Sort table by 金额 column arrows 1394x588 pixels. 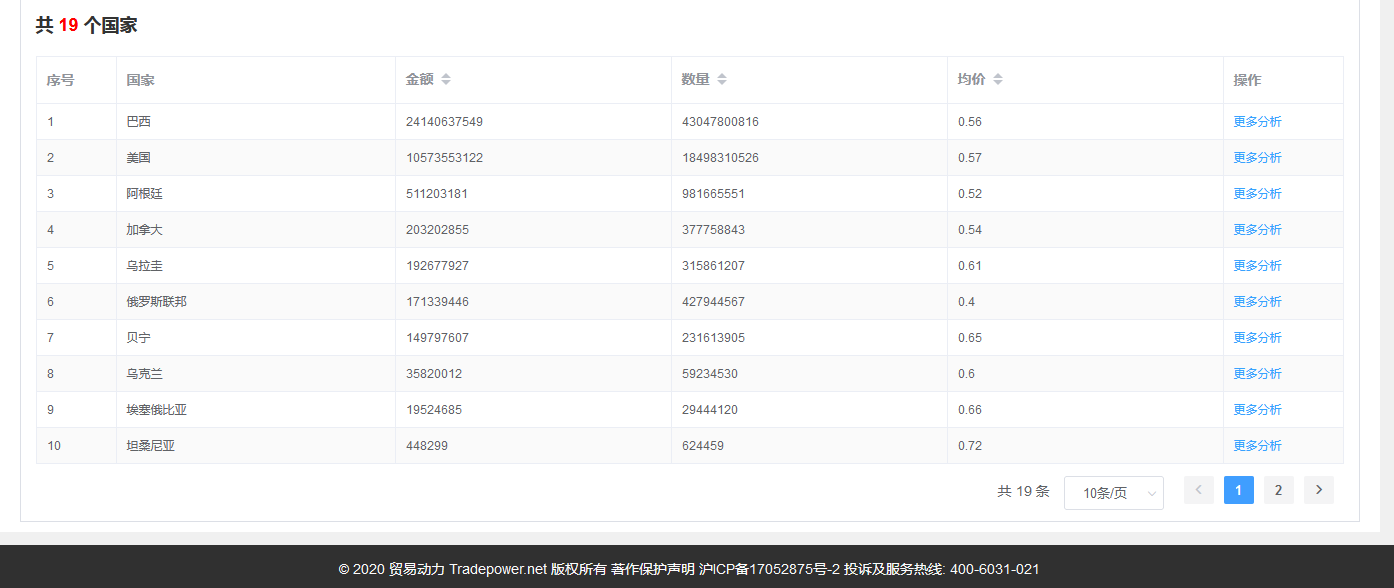446,79
